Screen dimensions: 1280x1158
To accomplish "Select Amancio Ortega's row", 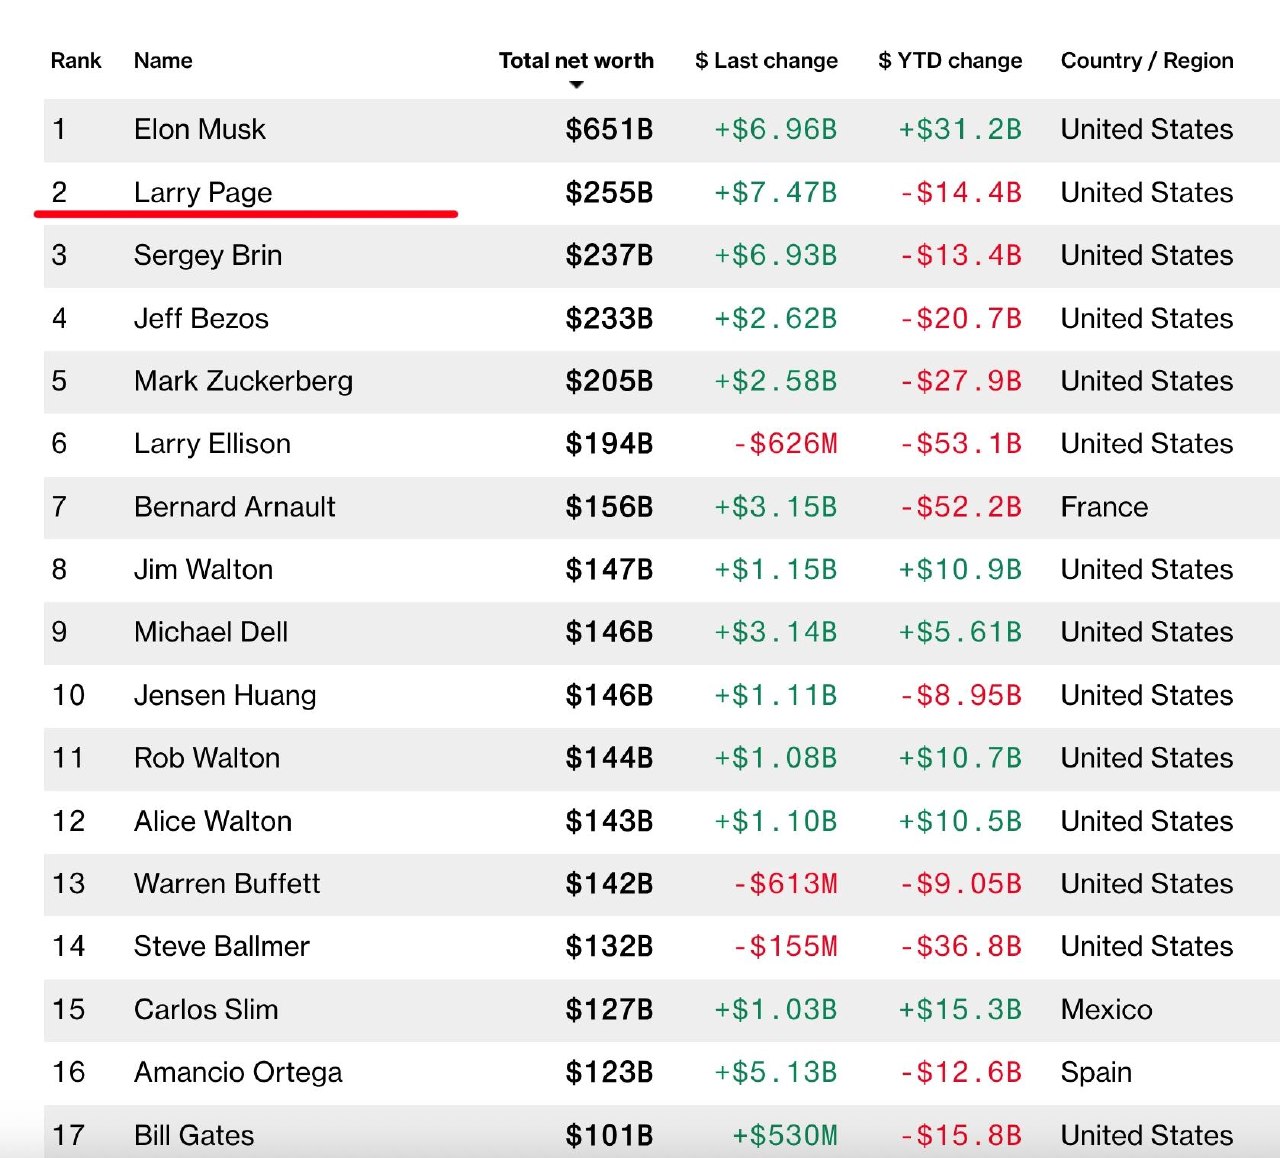I will [x=238, y=1072].
